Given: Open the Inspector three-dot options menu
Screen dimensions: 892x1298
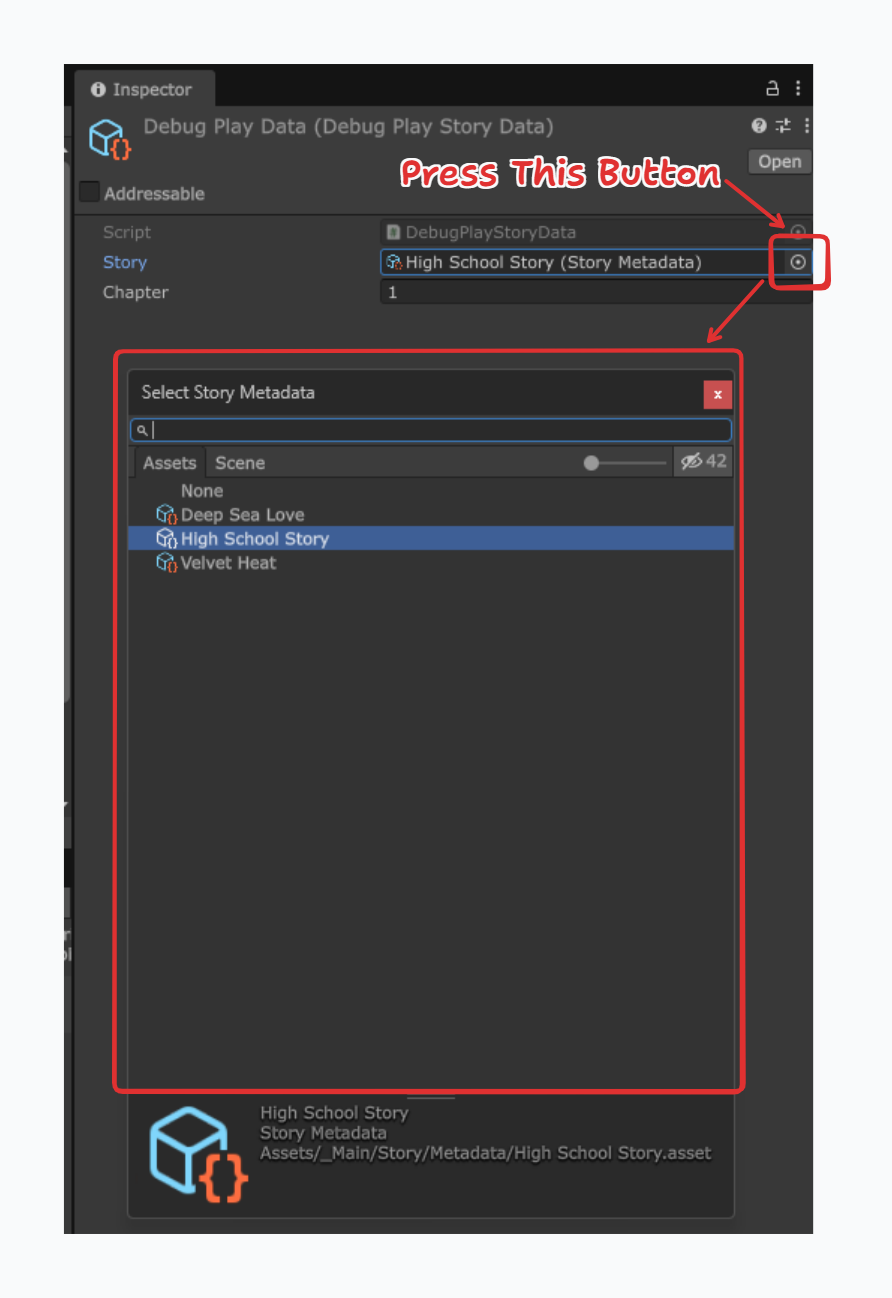Looking at the screenshot, I should coord(797,89).
